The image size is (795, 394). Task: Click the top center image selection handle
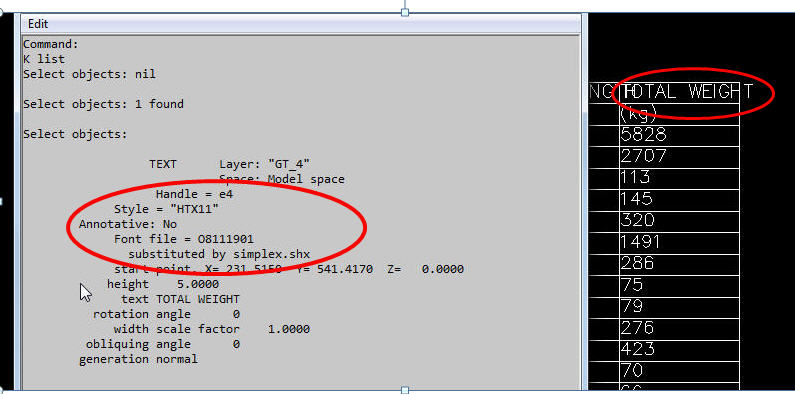405,12
